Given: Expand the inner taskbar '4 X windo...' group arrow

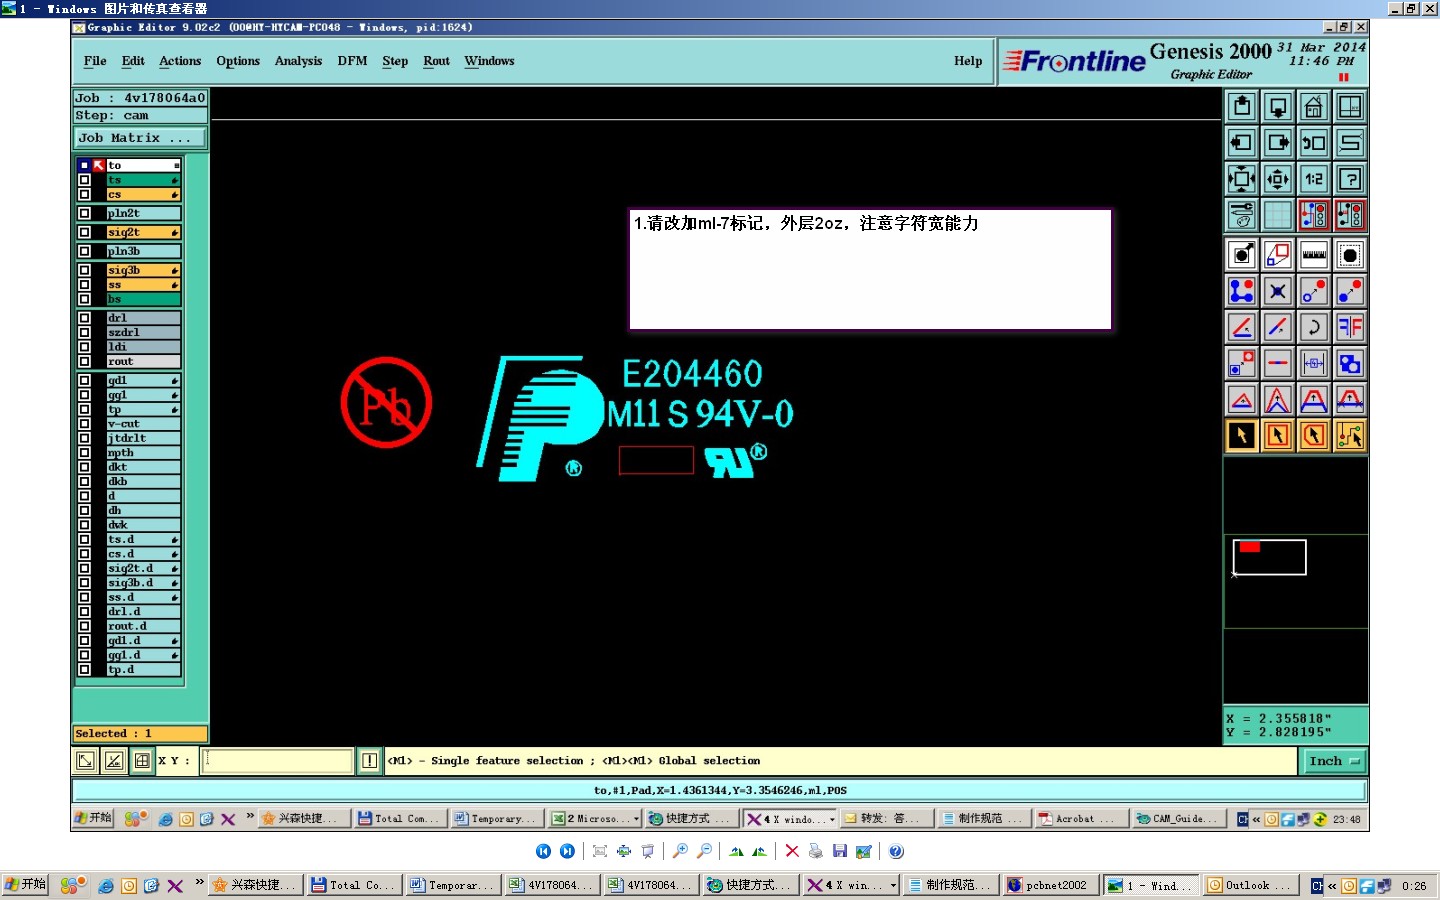Looking at the screenshot, I should coord(832,819).
